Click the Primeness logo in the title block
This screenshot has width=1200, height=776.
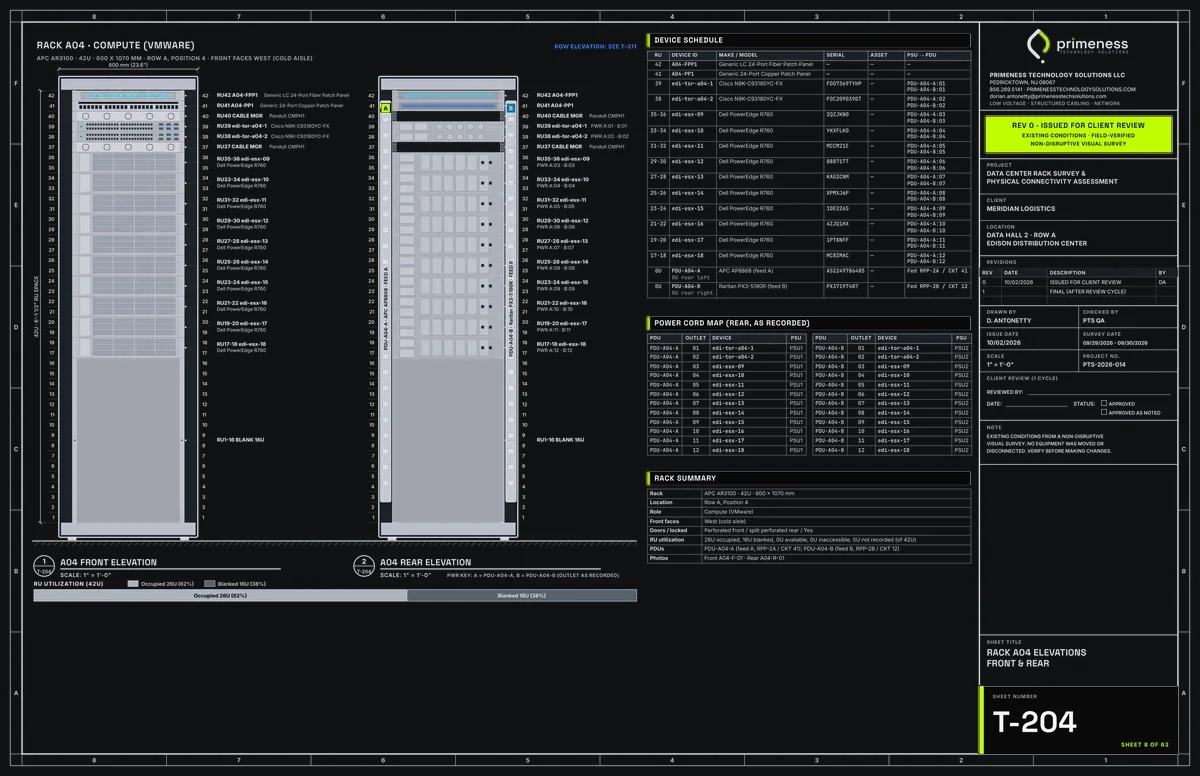click(1078, 46)
